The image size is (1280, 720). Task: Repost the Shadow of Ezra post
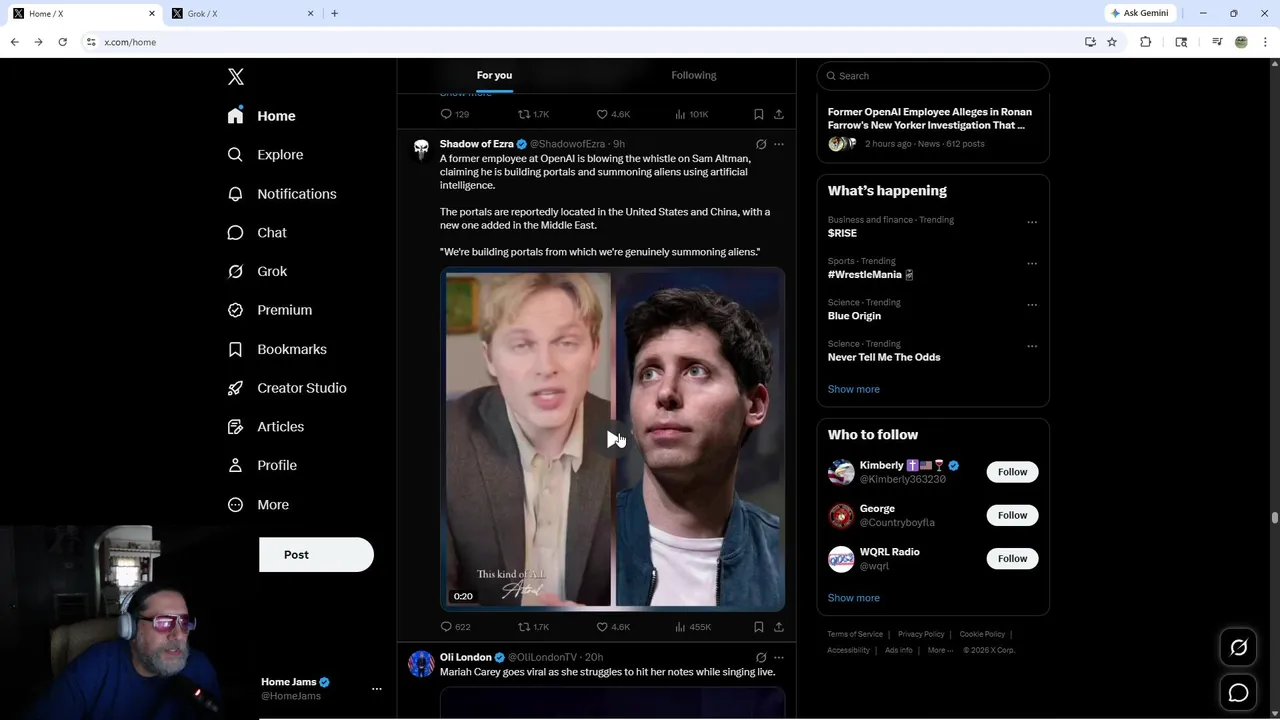point(533,627)
